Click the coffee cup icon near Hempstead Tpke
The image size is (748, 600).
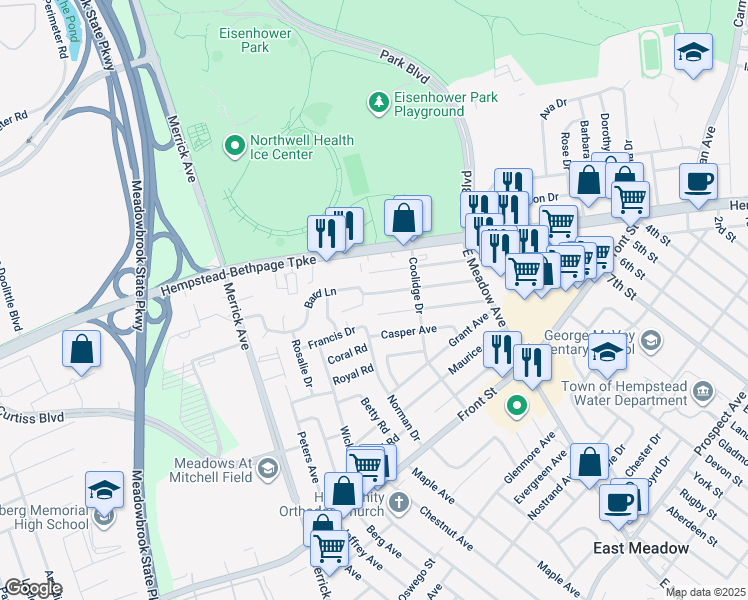coord(698,182)
